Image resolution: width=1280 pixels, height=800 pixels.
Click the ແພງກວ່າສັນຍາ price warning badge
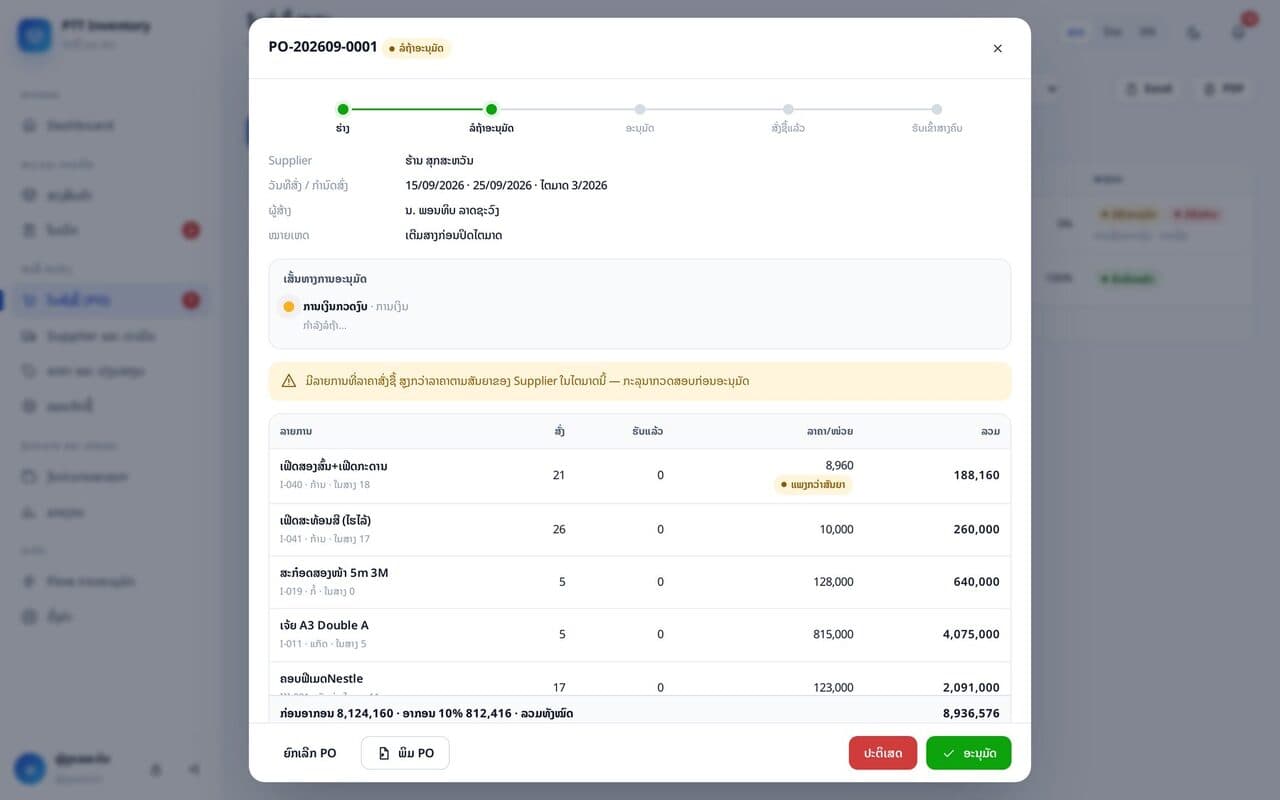coord(813,485)
